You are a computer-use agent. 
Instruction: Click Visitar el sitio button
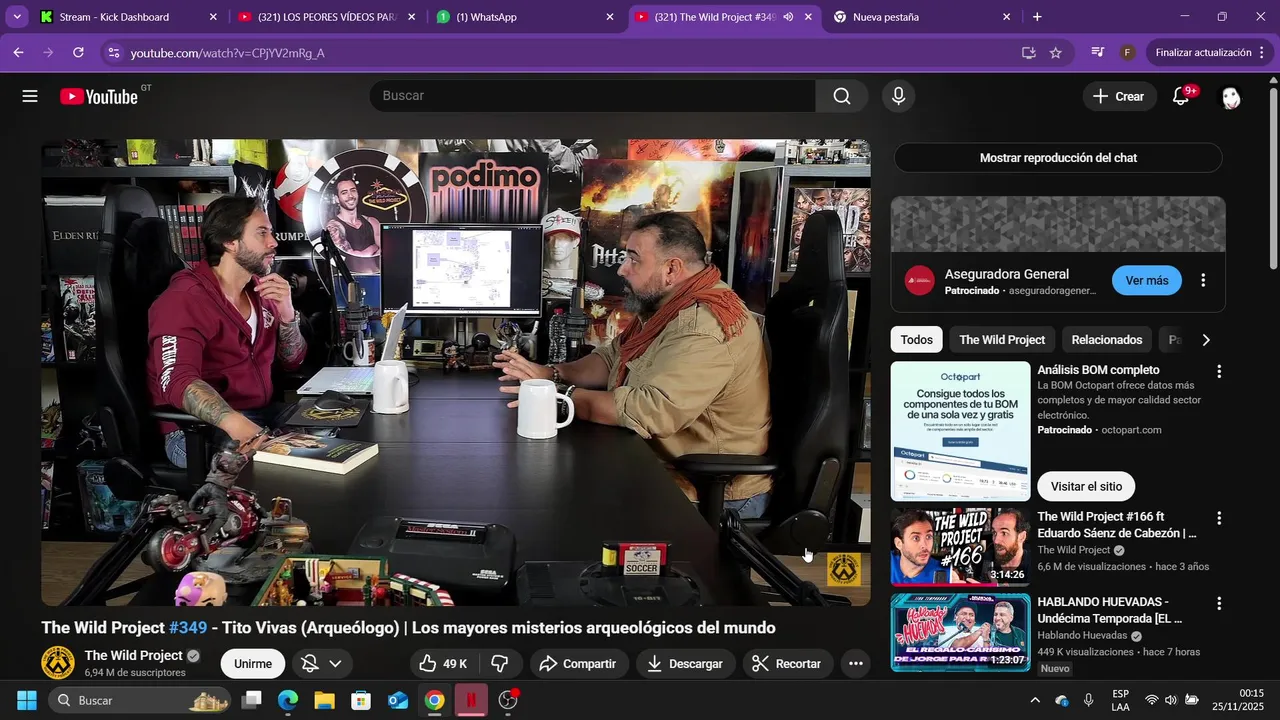click(x=1086, y=487)
